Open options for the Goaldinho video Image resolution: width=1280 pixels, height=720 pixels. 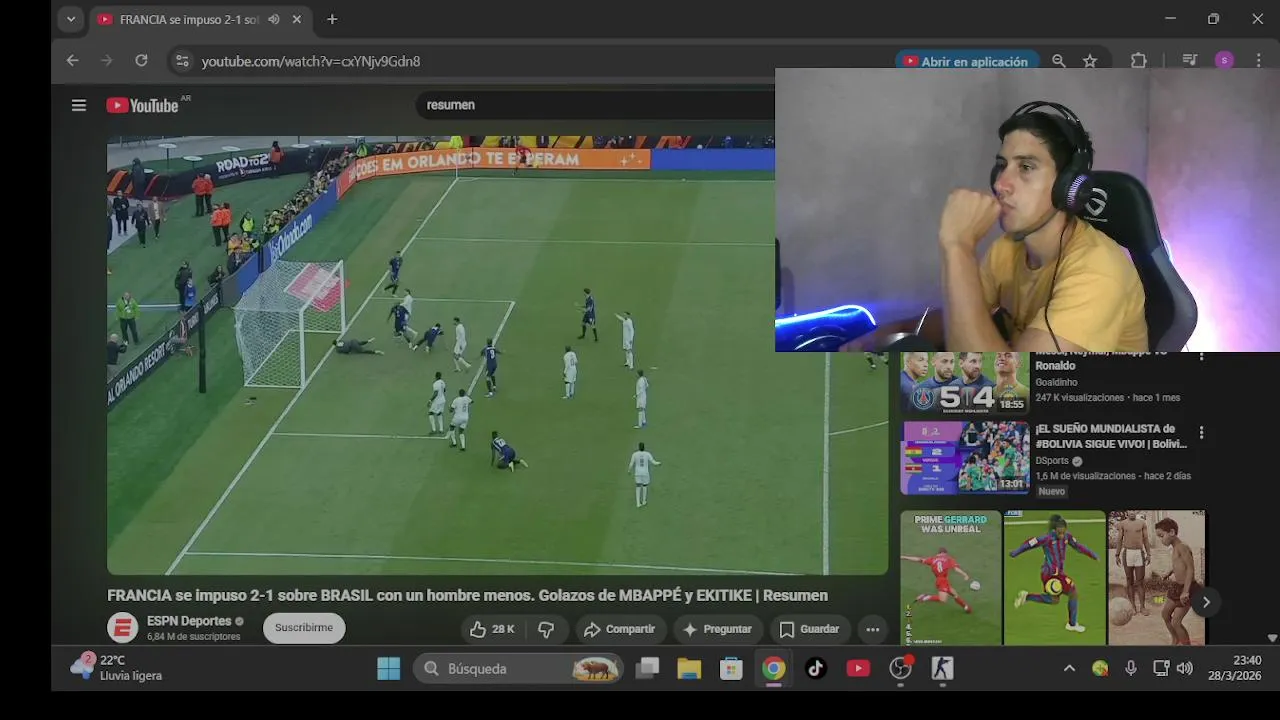[x=1201, y=356]
